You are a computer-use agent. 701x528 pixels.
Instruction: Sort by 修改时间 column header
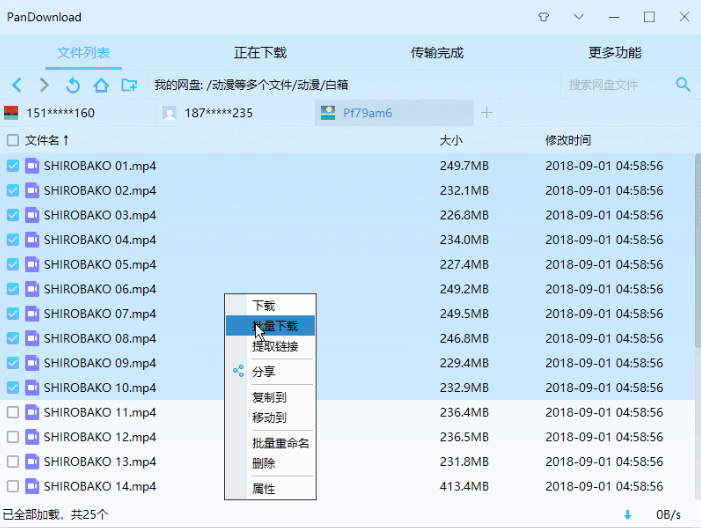[x=568, y=140]
